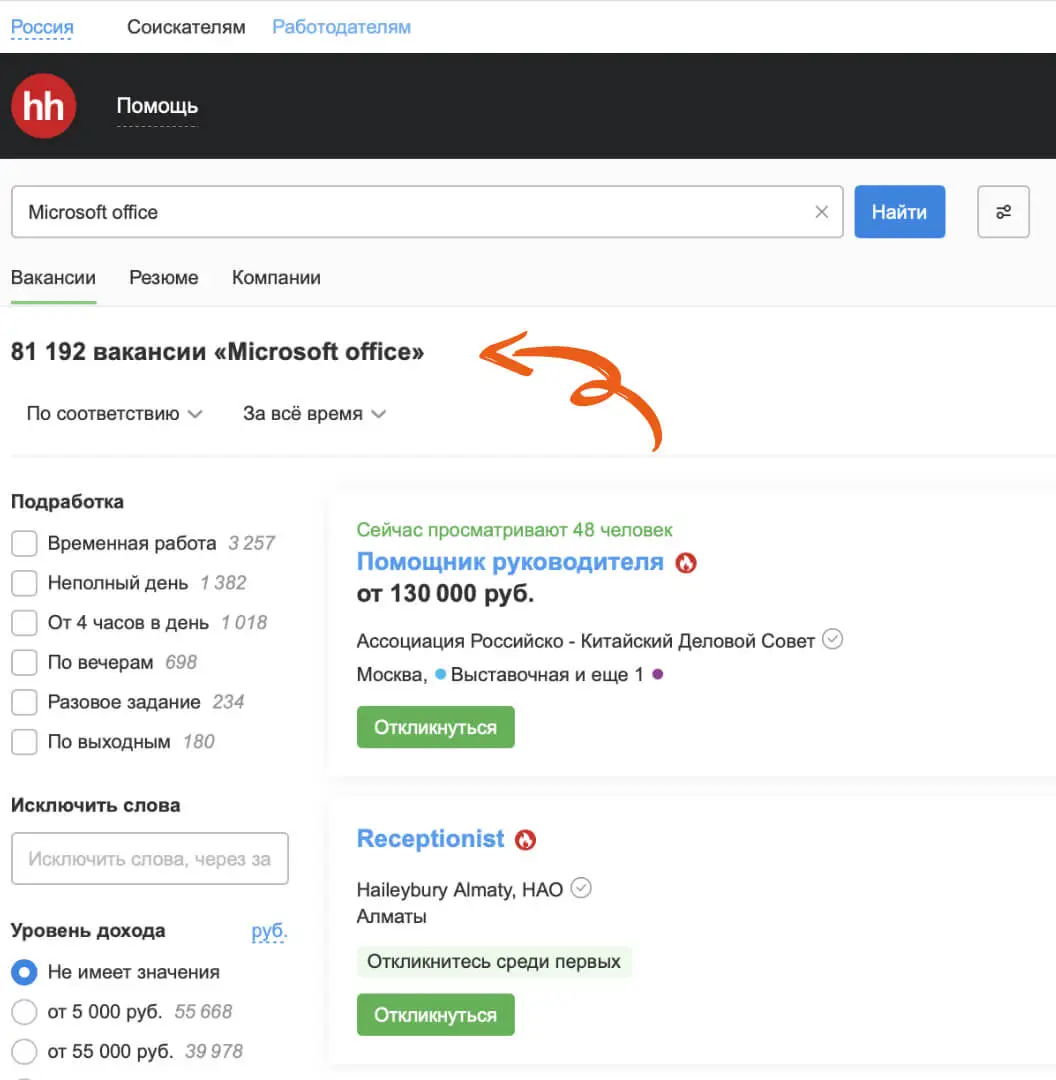Tick the По выходным checkbox
The width and height of the screenshot is (1056, 1080).
(24, 742)
